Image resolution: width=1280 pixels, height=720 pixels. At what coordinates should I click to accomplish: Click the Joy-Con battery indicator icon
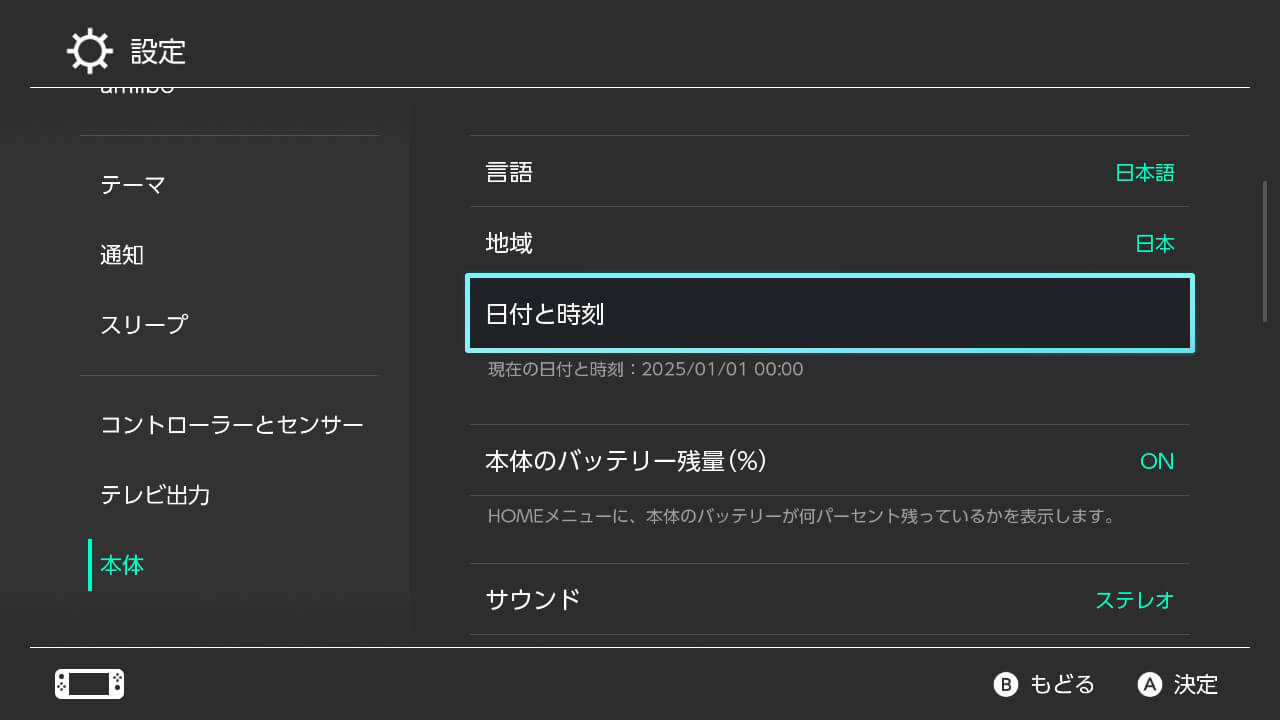pyautogui.click(x=88, y=684)
